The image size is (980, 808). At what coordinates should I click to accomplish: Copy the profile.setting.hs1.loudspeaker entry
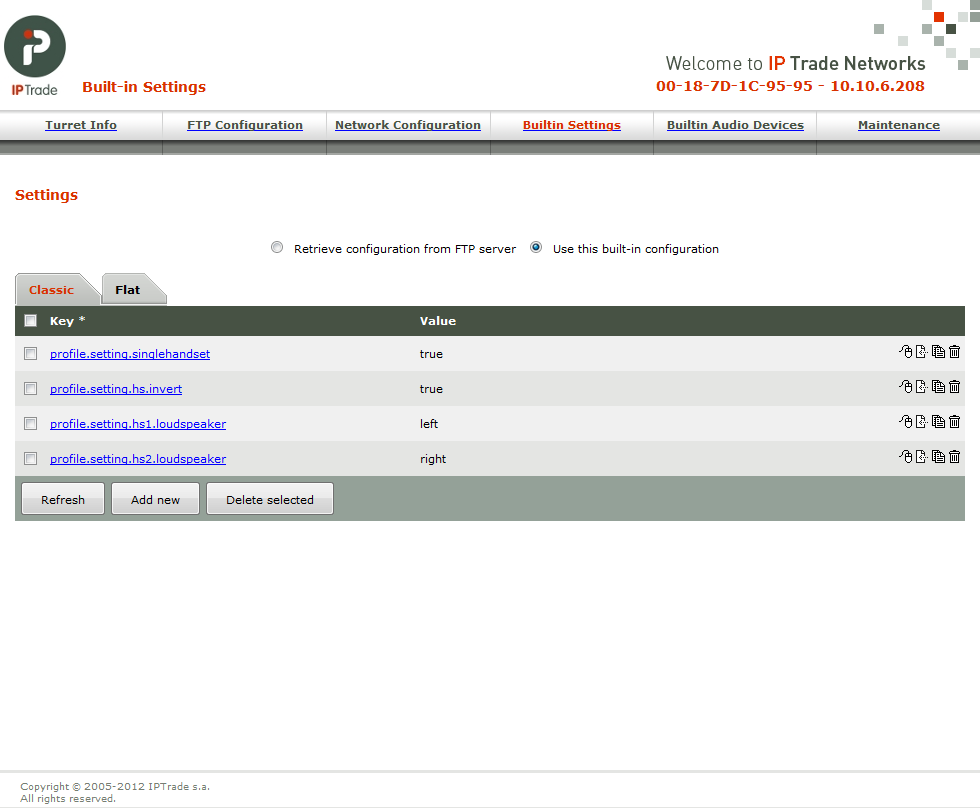[x=938, y=422]
